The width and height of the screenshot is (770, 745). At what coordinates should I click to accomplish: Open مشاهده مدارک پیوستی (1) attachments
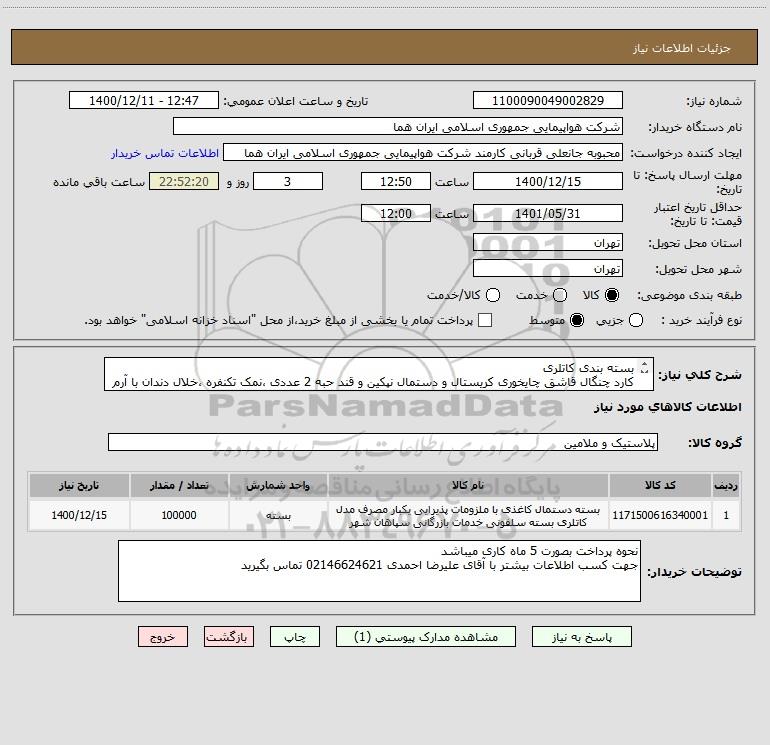pos(426,637)
